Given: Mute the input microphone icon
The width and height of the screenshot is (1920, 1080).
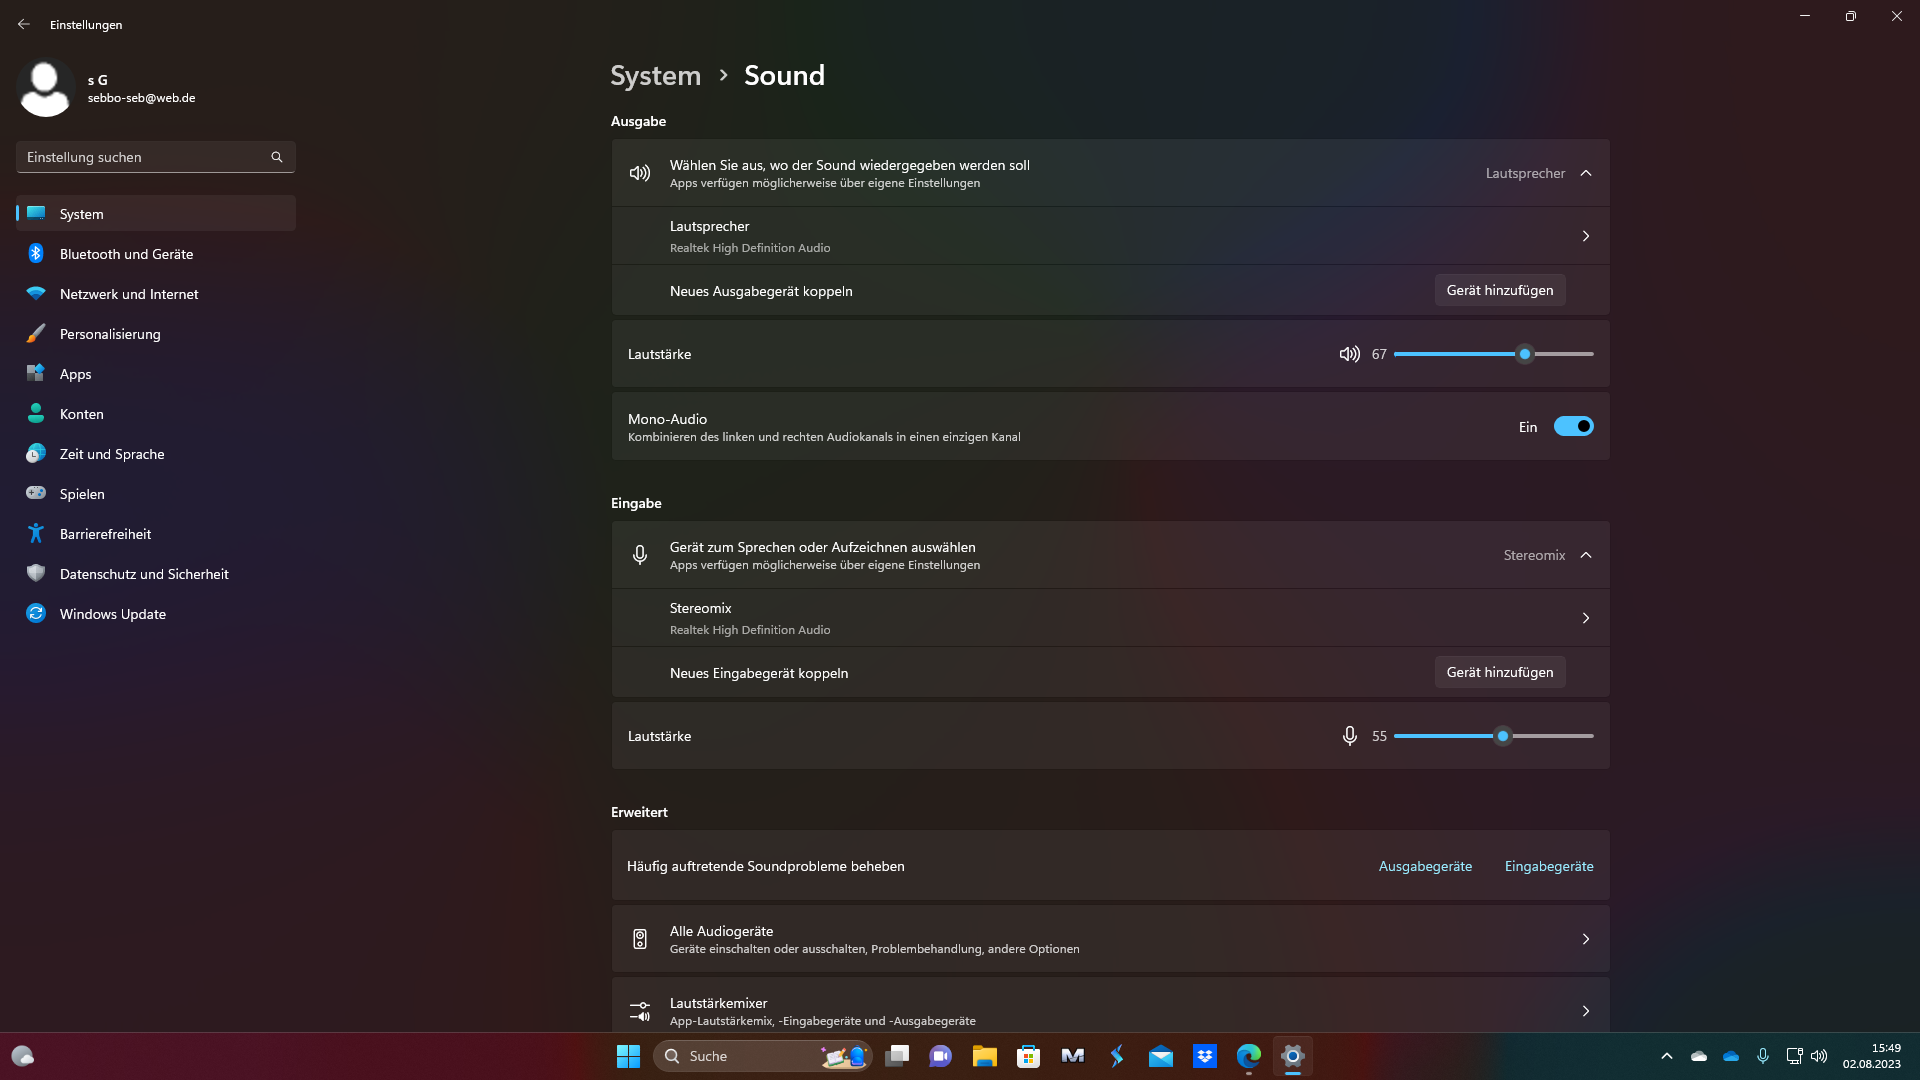Looking at the screenshot, I should (1349, 736).
